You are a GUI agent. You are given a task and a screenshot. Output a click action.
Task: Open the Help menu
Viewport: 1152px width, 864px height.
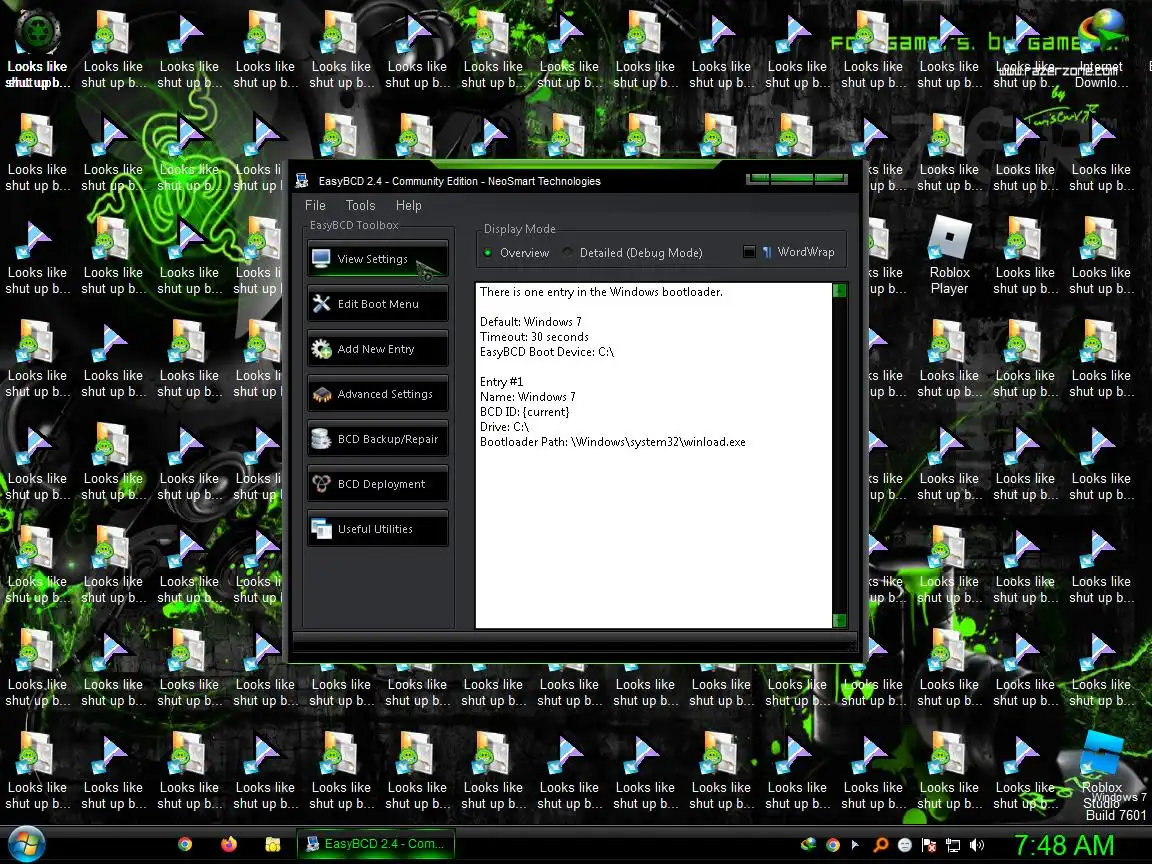coord(408,205)
